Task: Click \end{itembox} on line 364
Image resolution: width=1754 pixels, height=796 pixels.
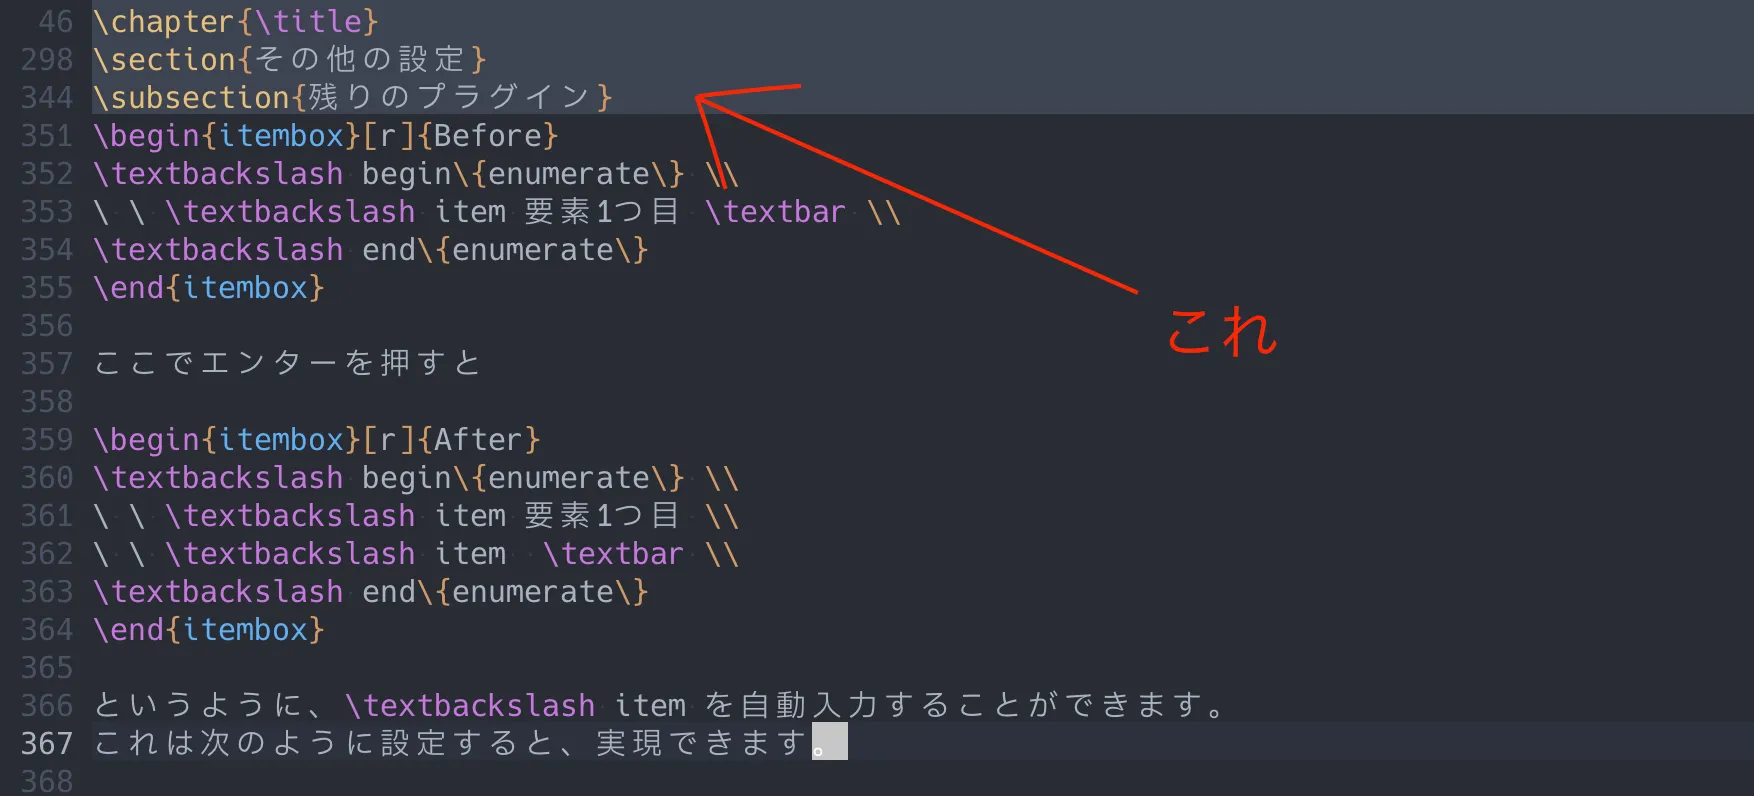Action: tap(209, 629)
